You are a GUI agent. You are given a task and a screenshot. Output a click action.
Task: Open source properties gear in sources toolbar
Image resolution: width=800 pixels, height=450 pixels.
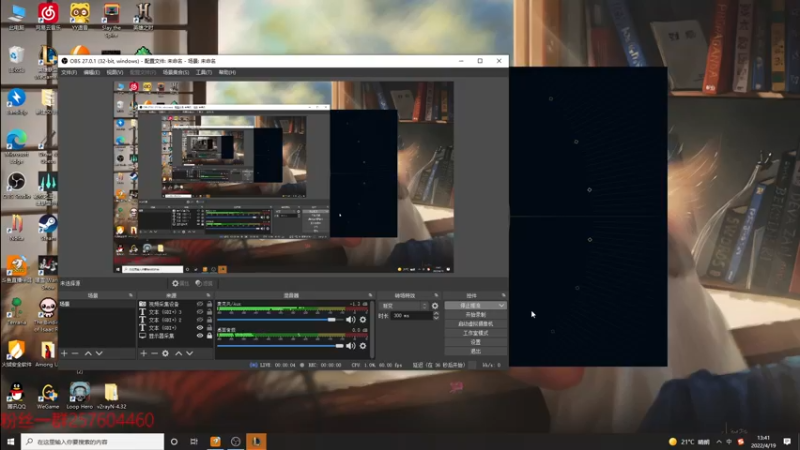[165, 353]
